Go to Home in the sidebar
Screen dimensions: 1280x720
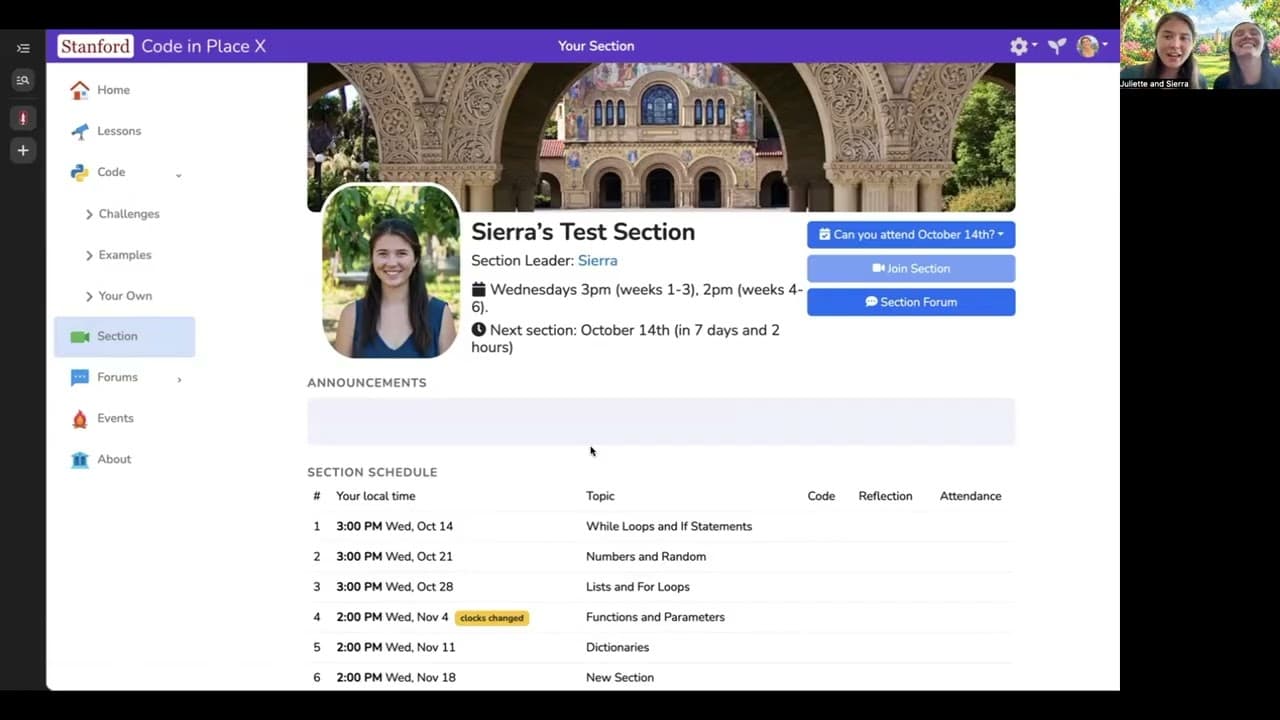113,90
